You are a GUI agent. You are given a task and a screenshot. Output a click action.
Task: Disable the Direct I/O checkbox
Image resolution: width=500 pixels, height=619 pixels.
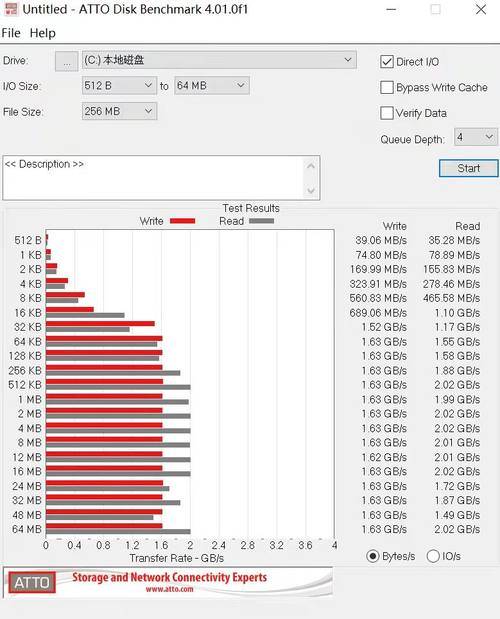(387, 62)
